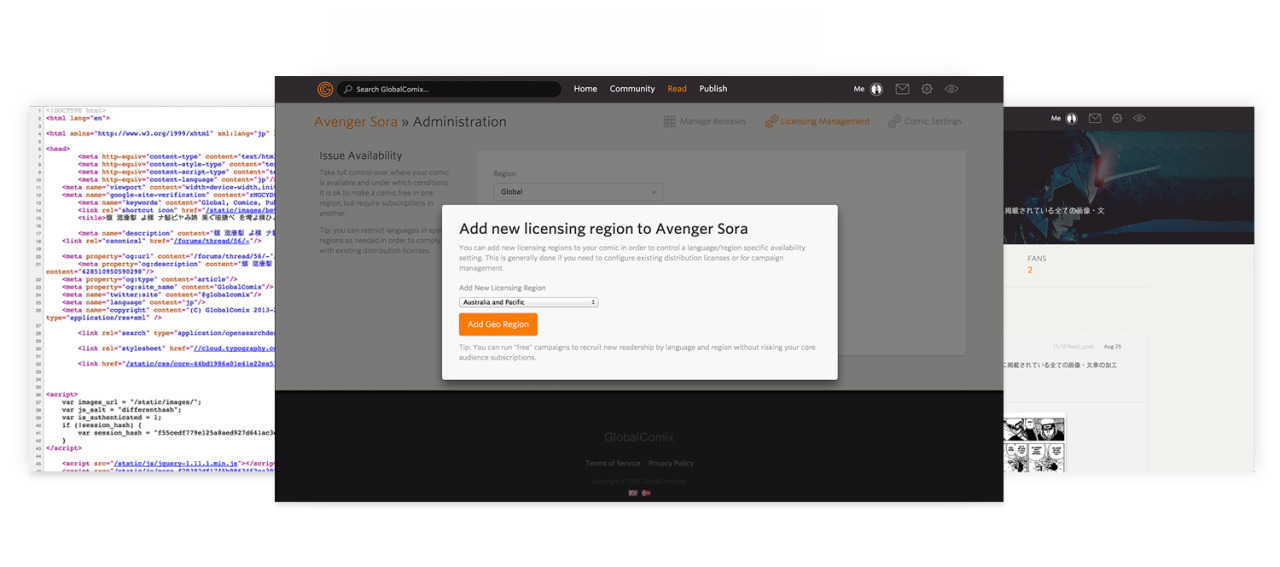Screen dimensions: 1280x567
Task: Click the Avenger Sora breadcrumb link
Action: (356, 122)
